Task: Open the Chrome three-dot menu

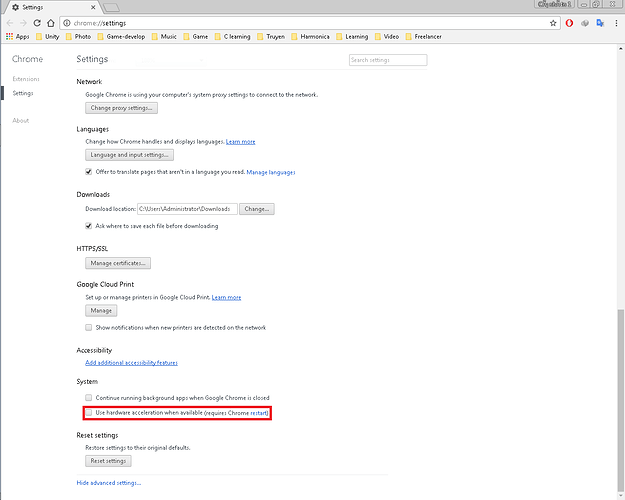Action: point(616,23)
